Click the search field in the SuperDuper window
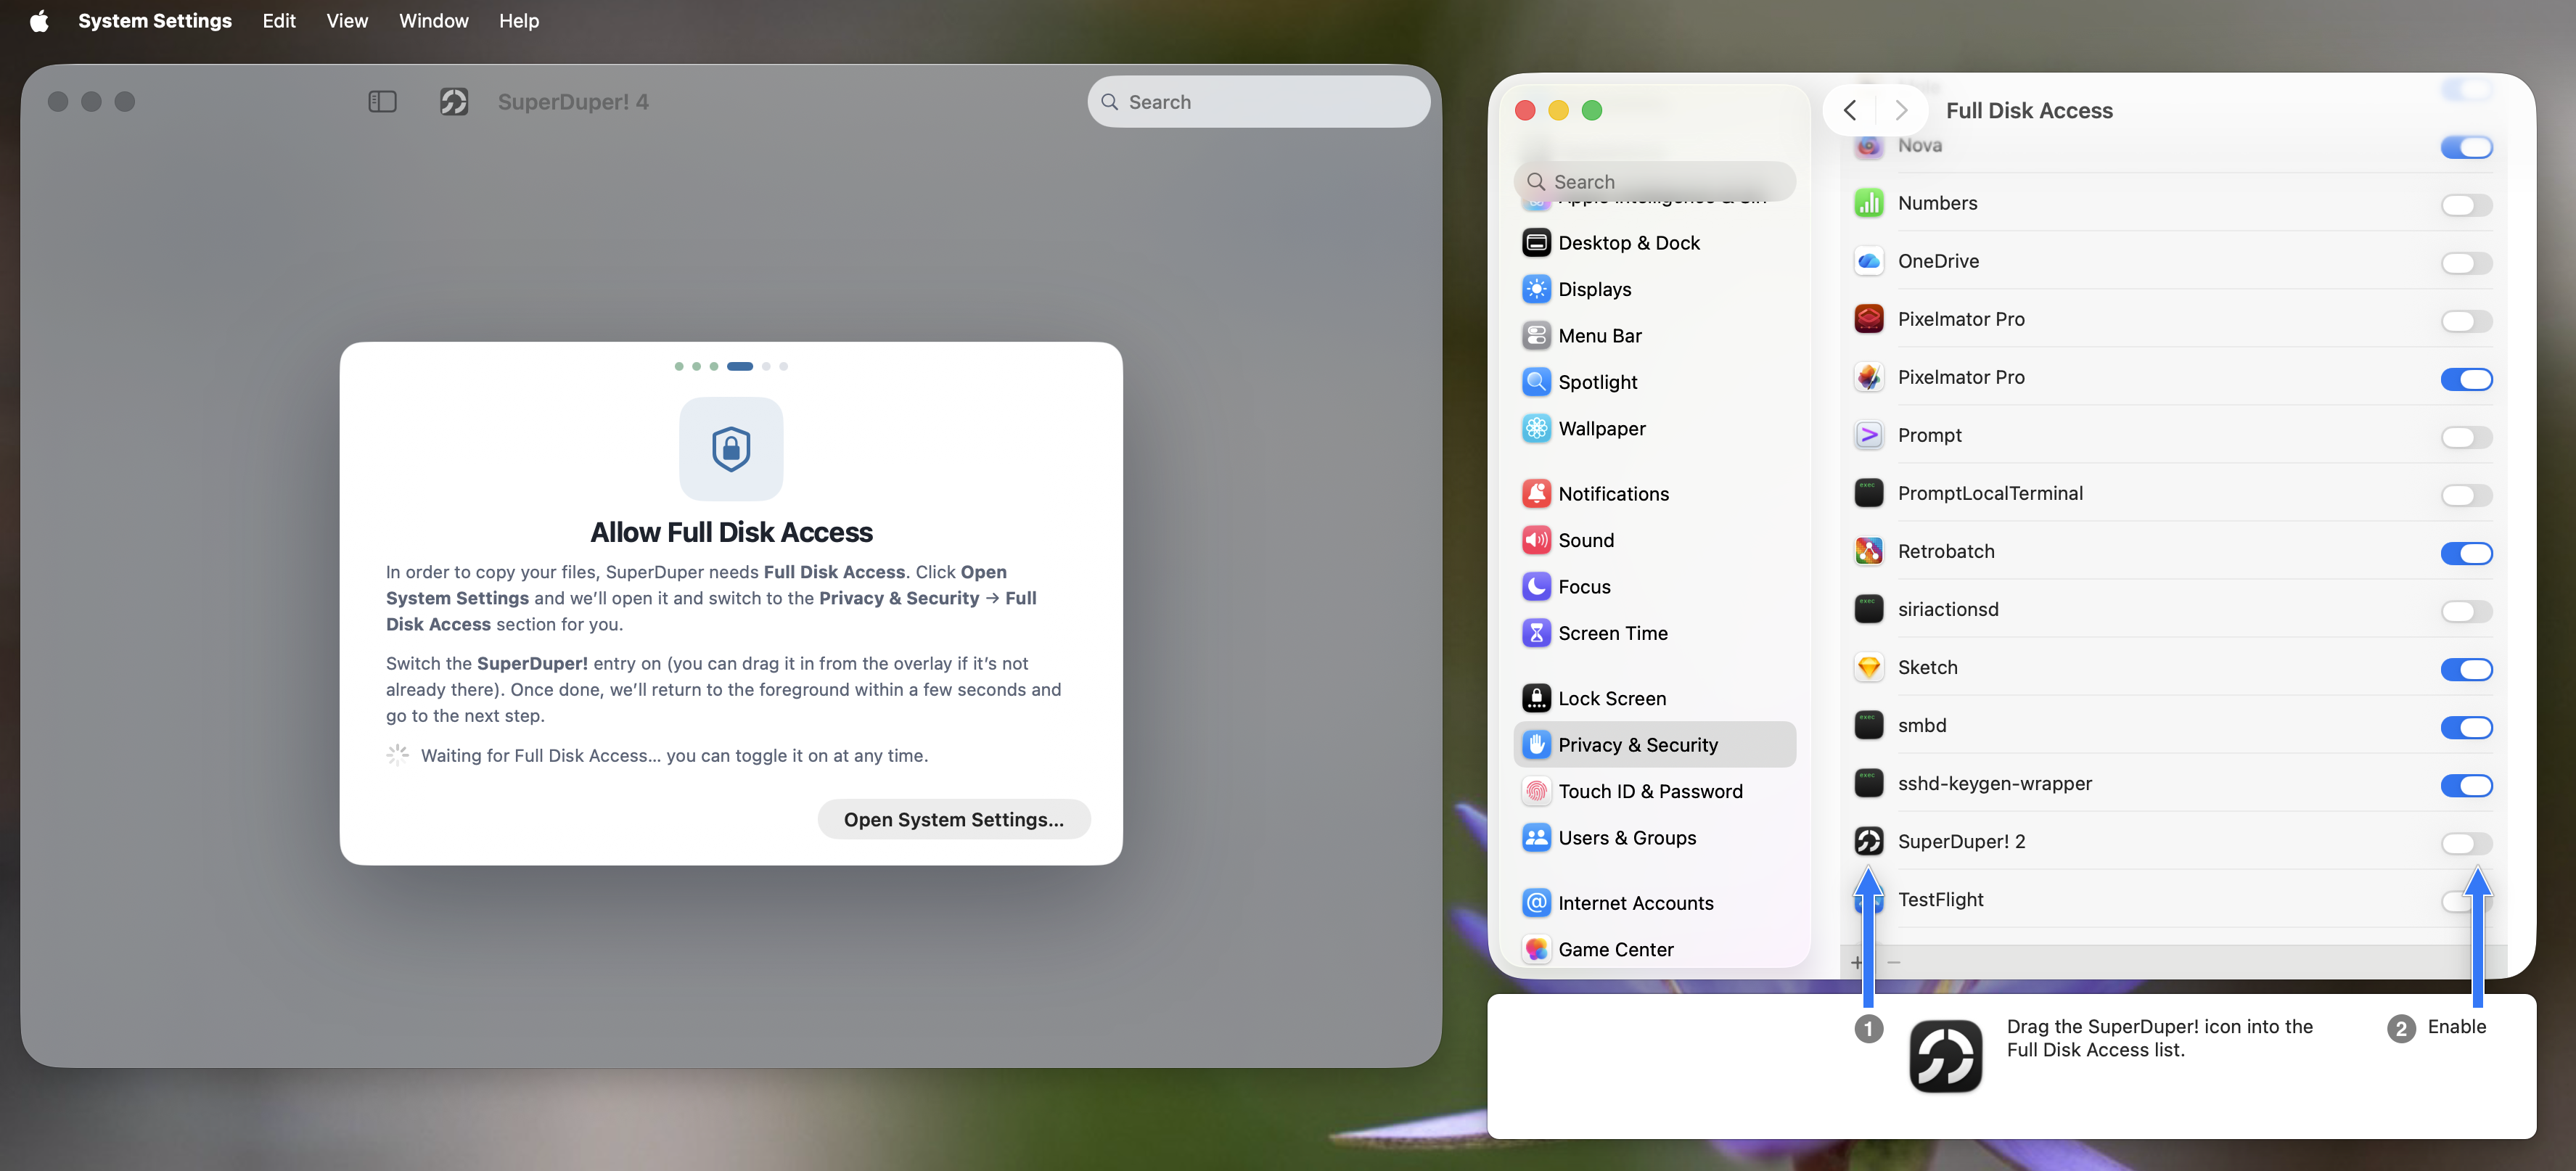 point(1258,102)
